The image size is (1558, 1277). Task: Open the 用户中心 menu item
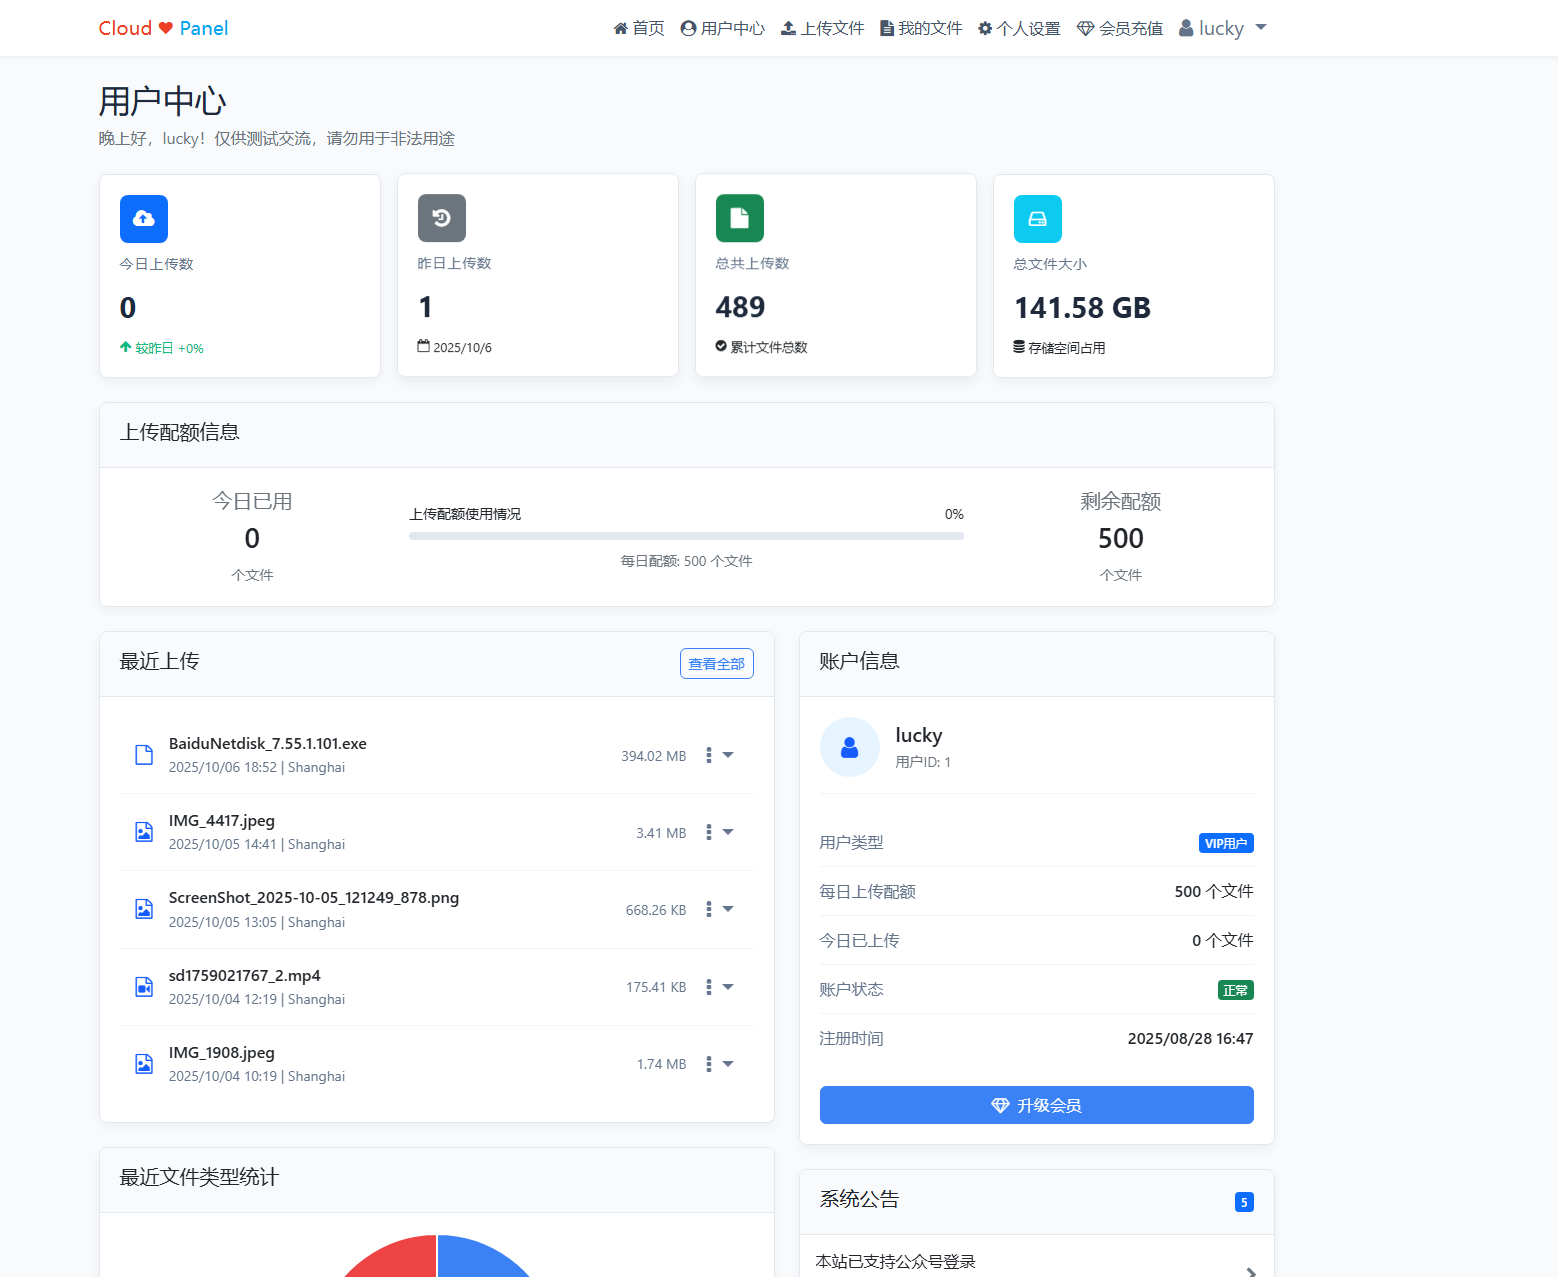(722, 27)
